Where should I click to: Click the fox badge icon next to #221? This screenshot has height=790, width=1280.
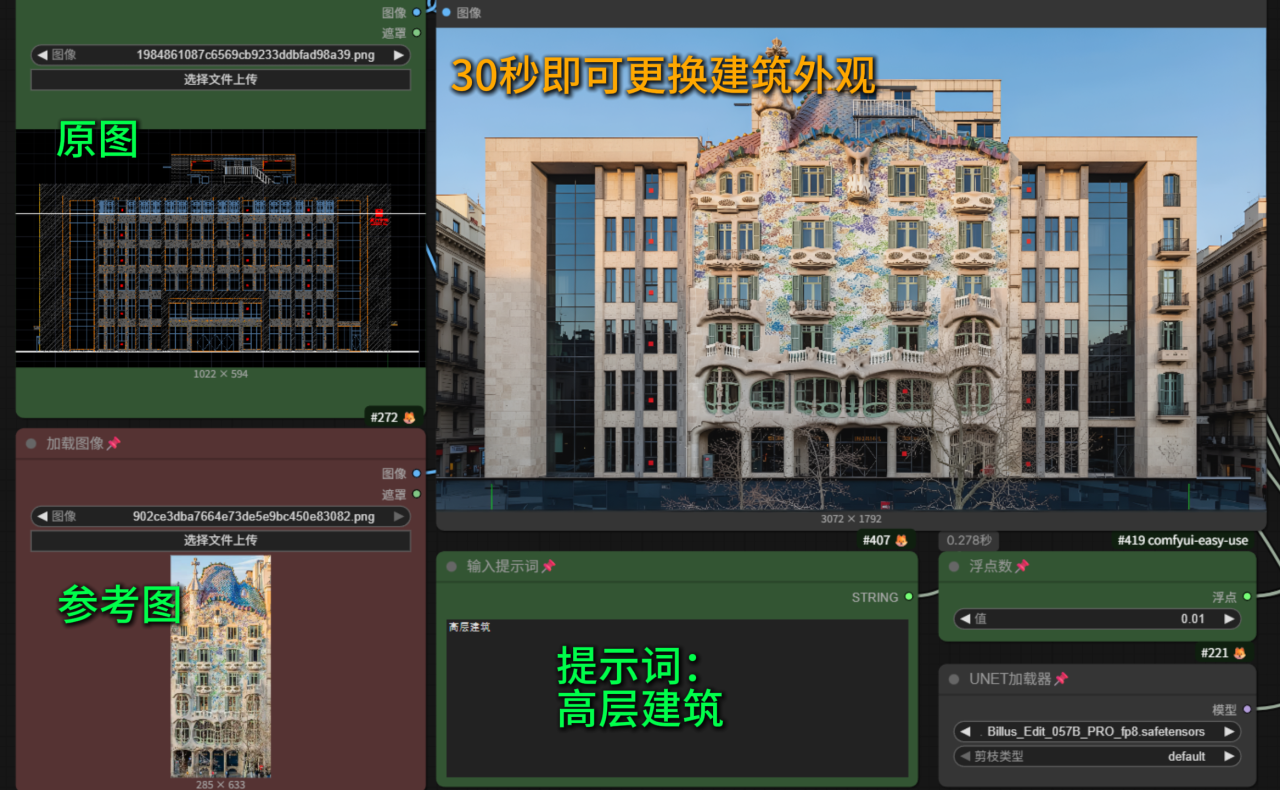pyautogui.click(x=1240, y=653)
